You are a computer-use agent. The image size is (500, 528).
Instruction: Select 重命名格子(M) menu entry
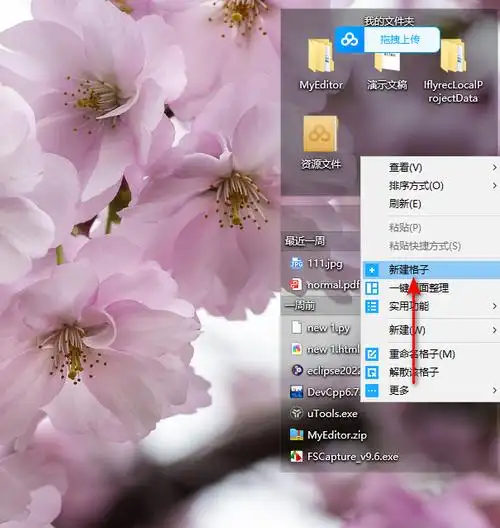coord(430,354)
